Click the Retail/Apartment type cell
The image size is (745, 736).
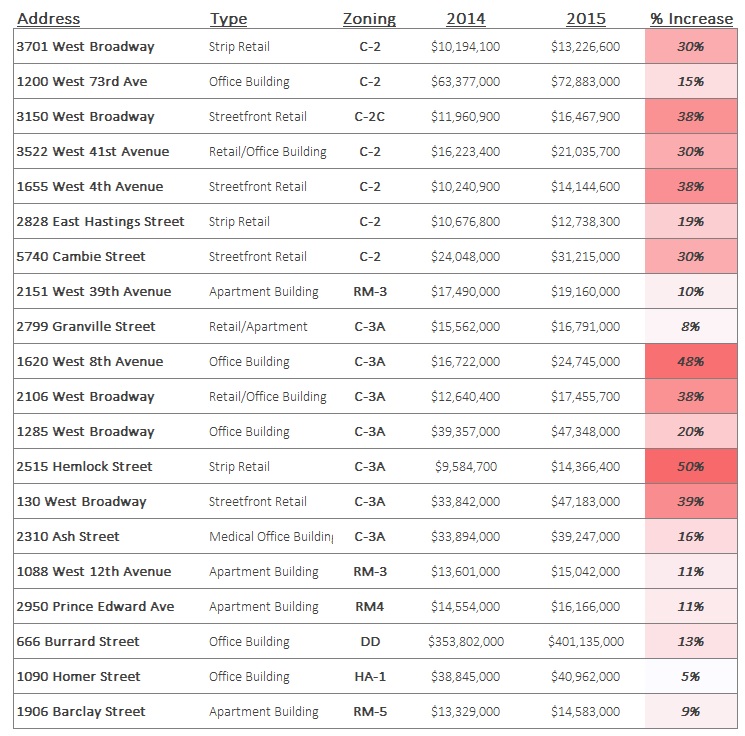pyautogui.click(x=258, y=327)
